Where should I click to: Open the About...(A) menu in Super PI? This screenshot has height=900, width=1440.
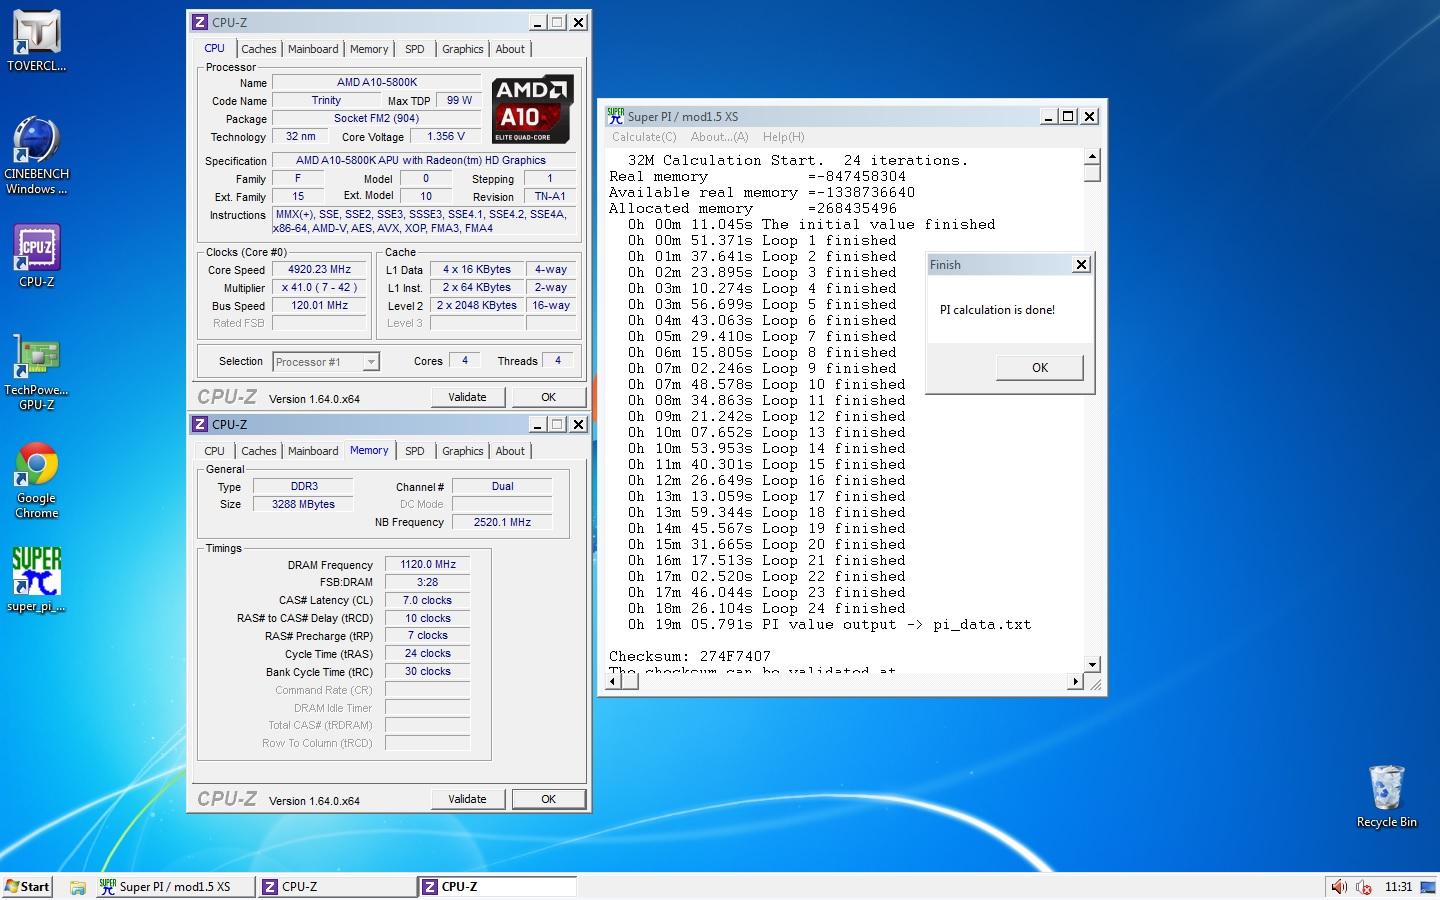click(x=719, y=137)
